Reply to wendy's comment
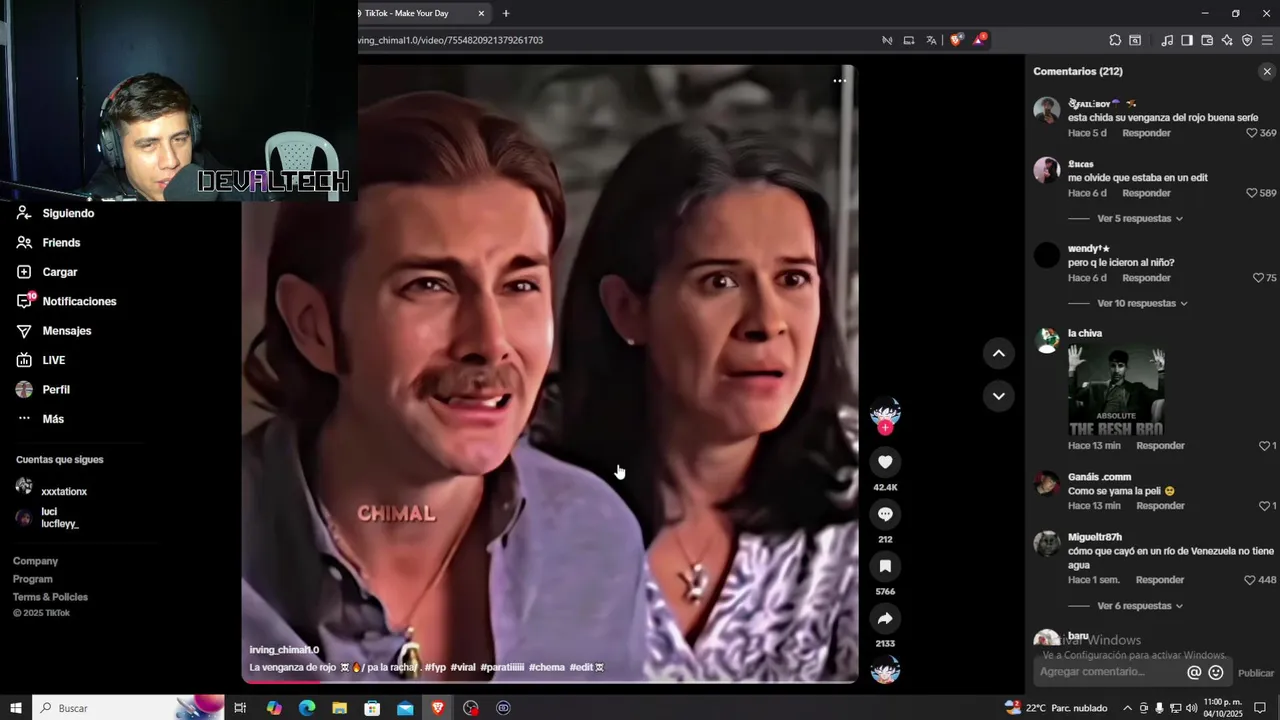The width and height of the screenshot is (1280, 720). click(1146, 278)
